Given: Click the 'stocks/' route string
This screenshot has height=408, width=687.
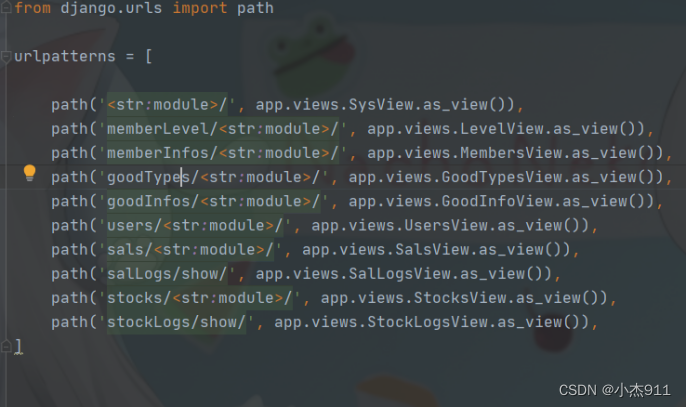Looking at the screenshot, I should 139,298.
